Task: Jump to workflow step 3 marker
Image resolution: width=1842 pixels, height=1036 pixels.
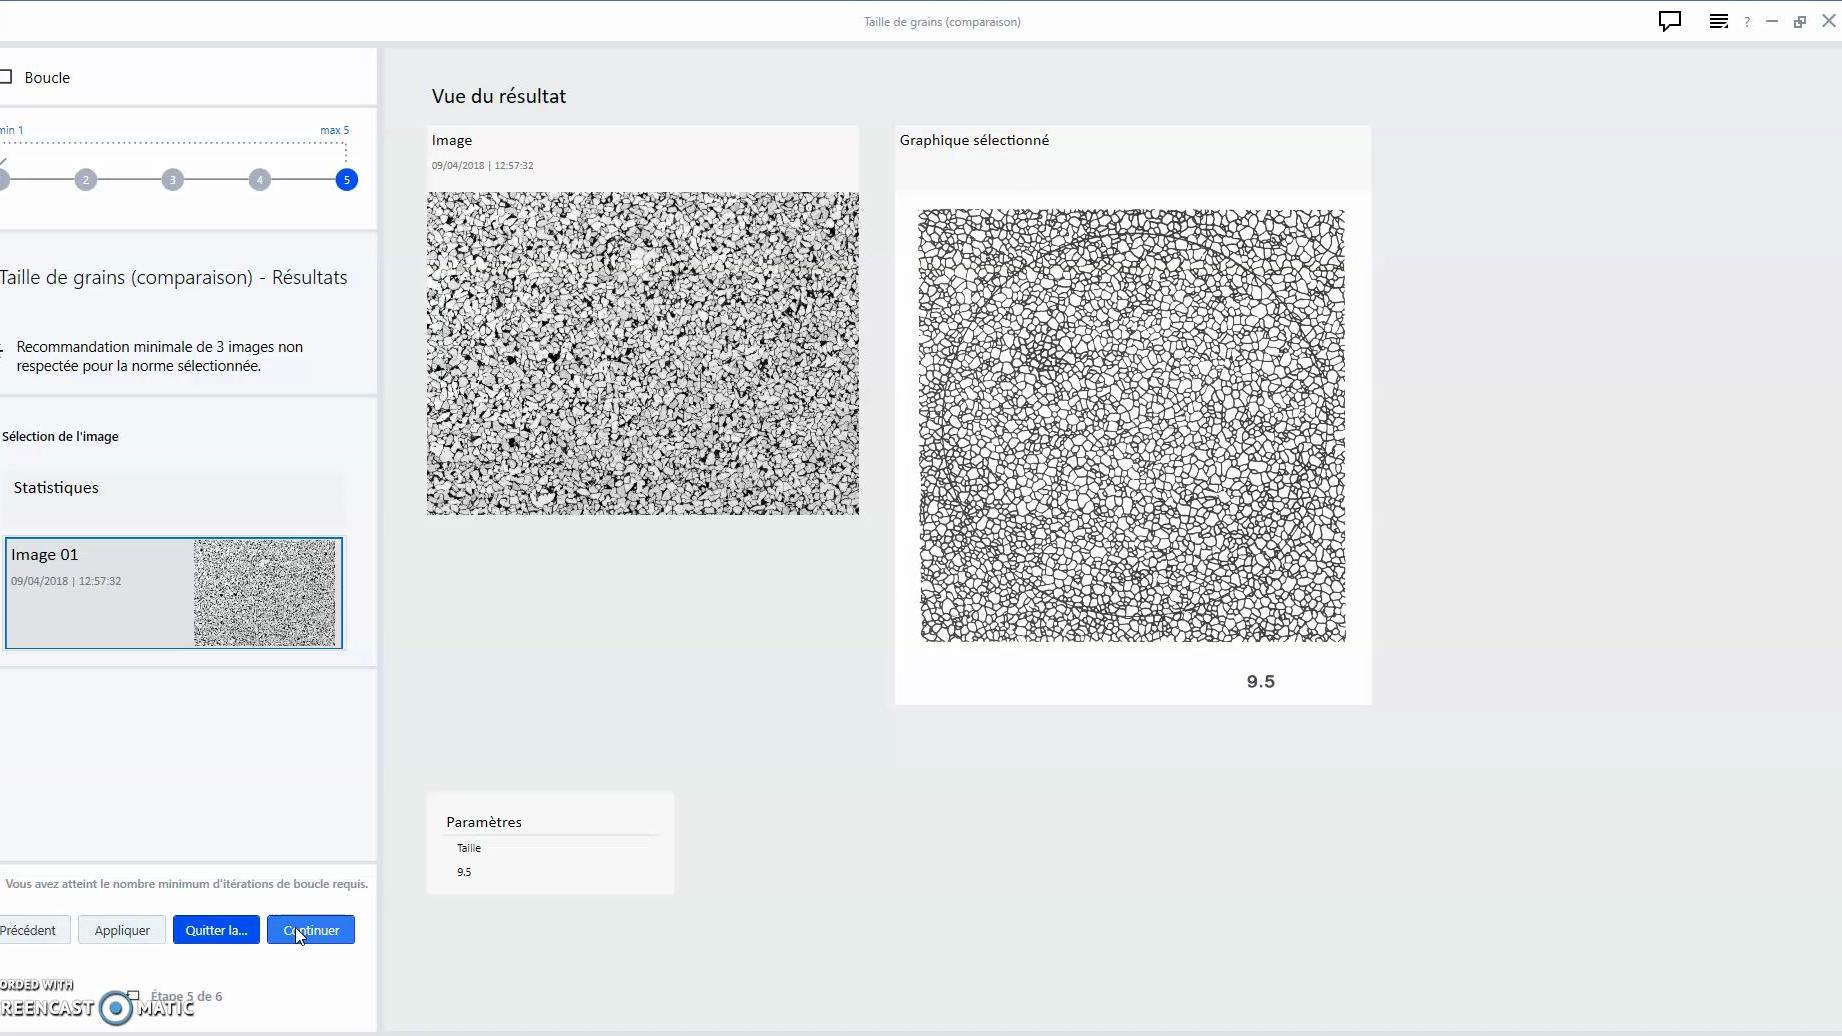Action: [x=173, y=180]
